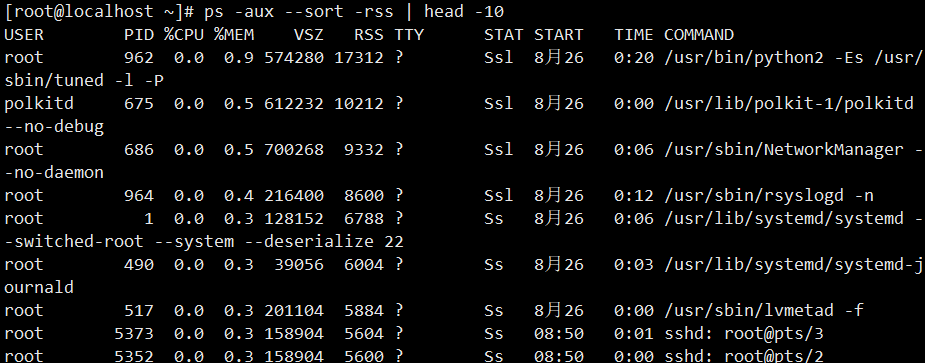925x363 pixels.
Task: Click TIME value 0:01
Action: pos(634,333)
